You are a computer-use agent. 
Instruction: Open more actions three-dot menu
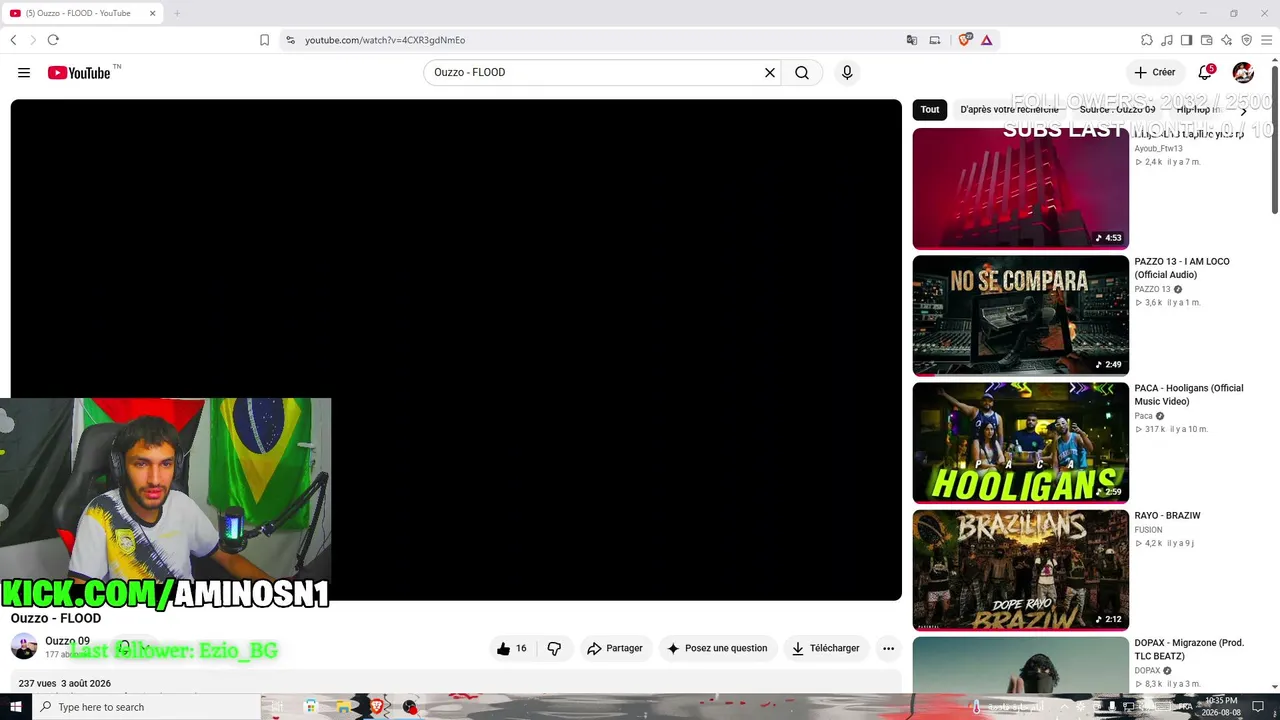[888, 648]
